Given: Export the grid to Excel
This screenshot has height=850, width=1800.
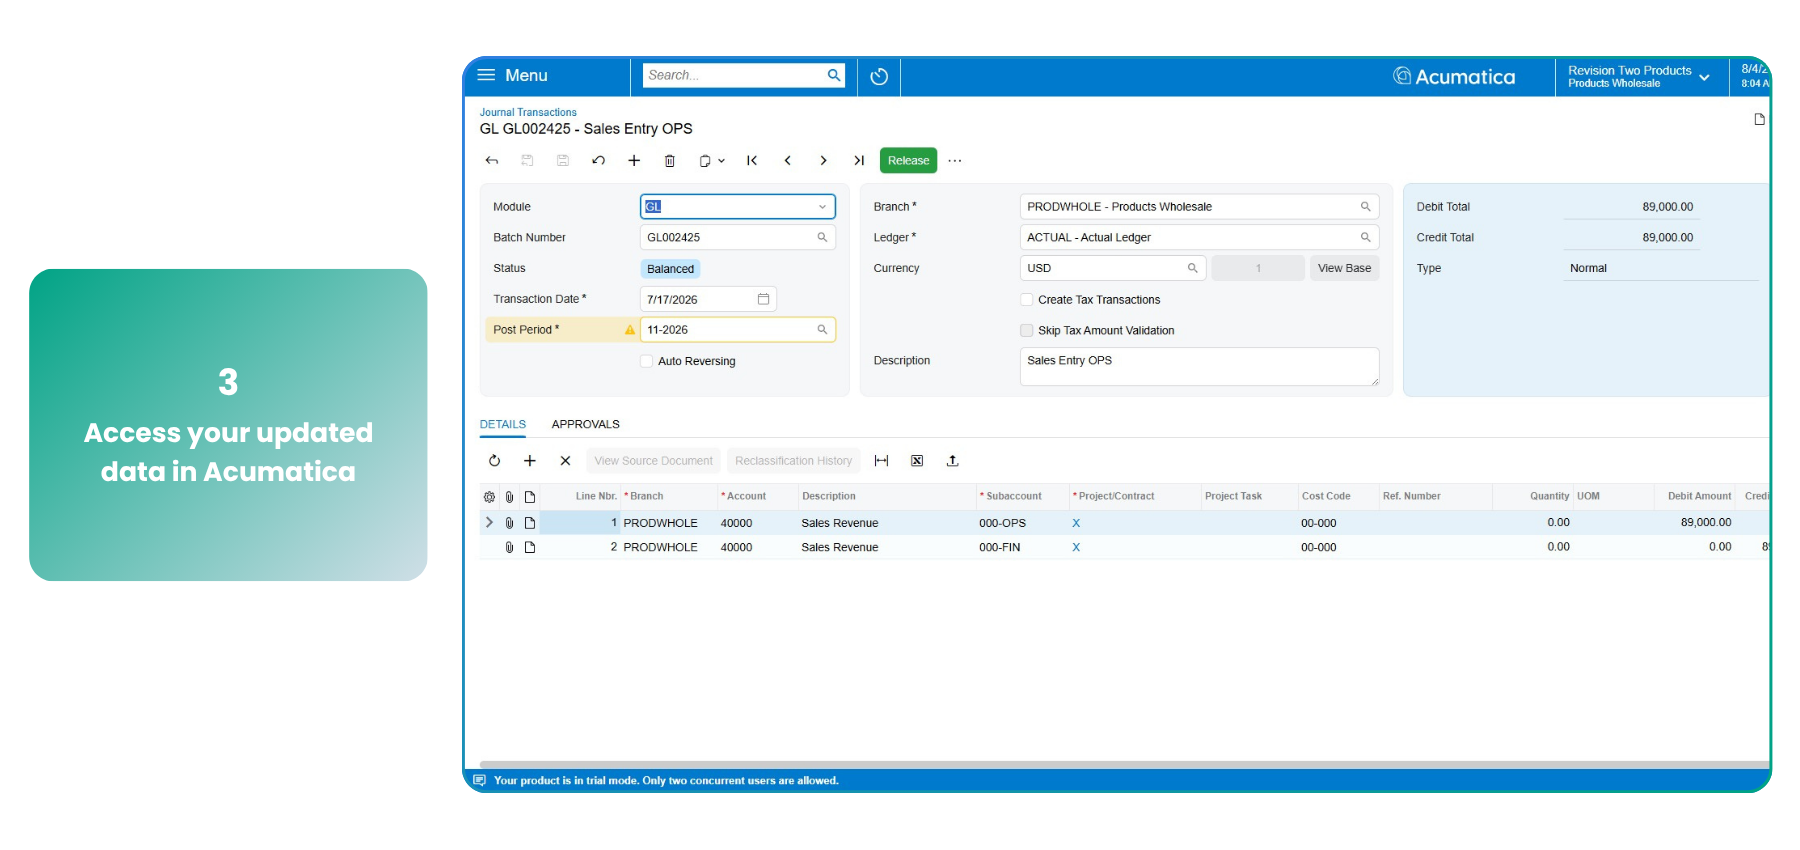Looking at the screenshot, I should (x=917, y=461).
